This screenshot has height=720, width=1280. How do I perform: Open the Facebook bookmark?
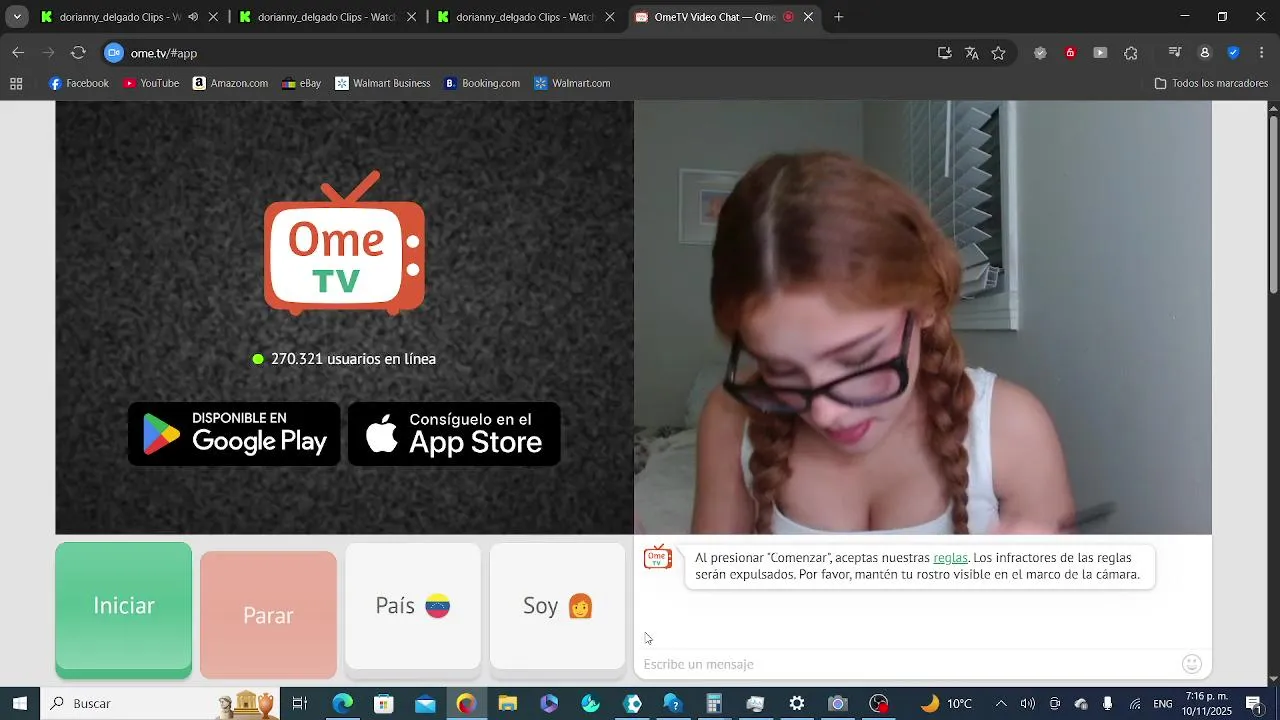click(79, 84)
